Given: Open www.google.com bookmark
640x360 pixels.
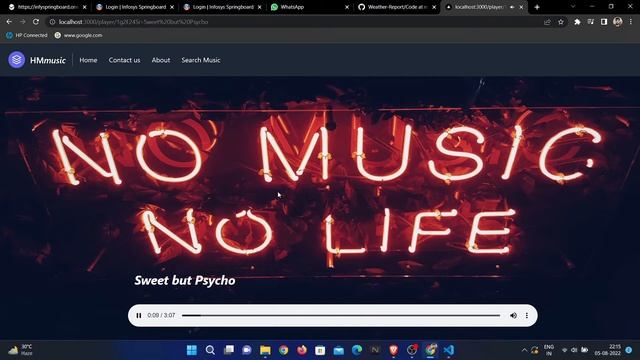Looking at the screenshot, I should pyautogui.click(x=78, y=36).
